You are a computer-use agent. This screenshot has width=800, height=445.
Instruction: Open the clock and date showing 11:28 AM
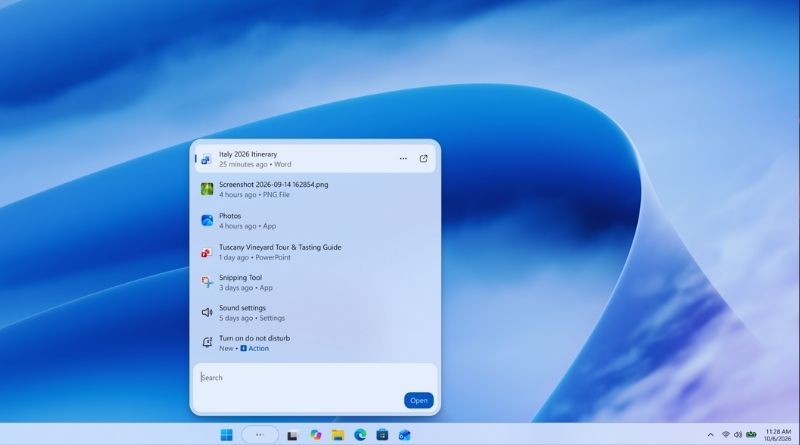point(778,435)
